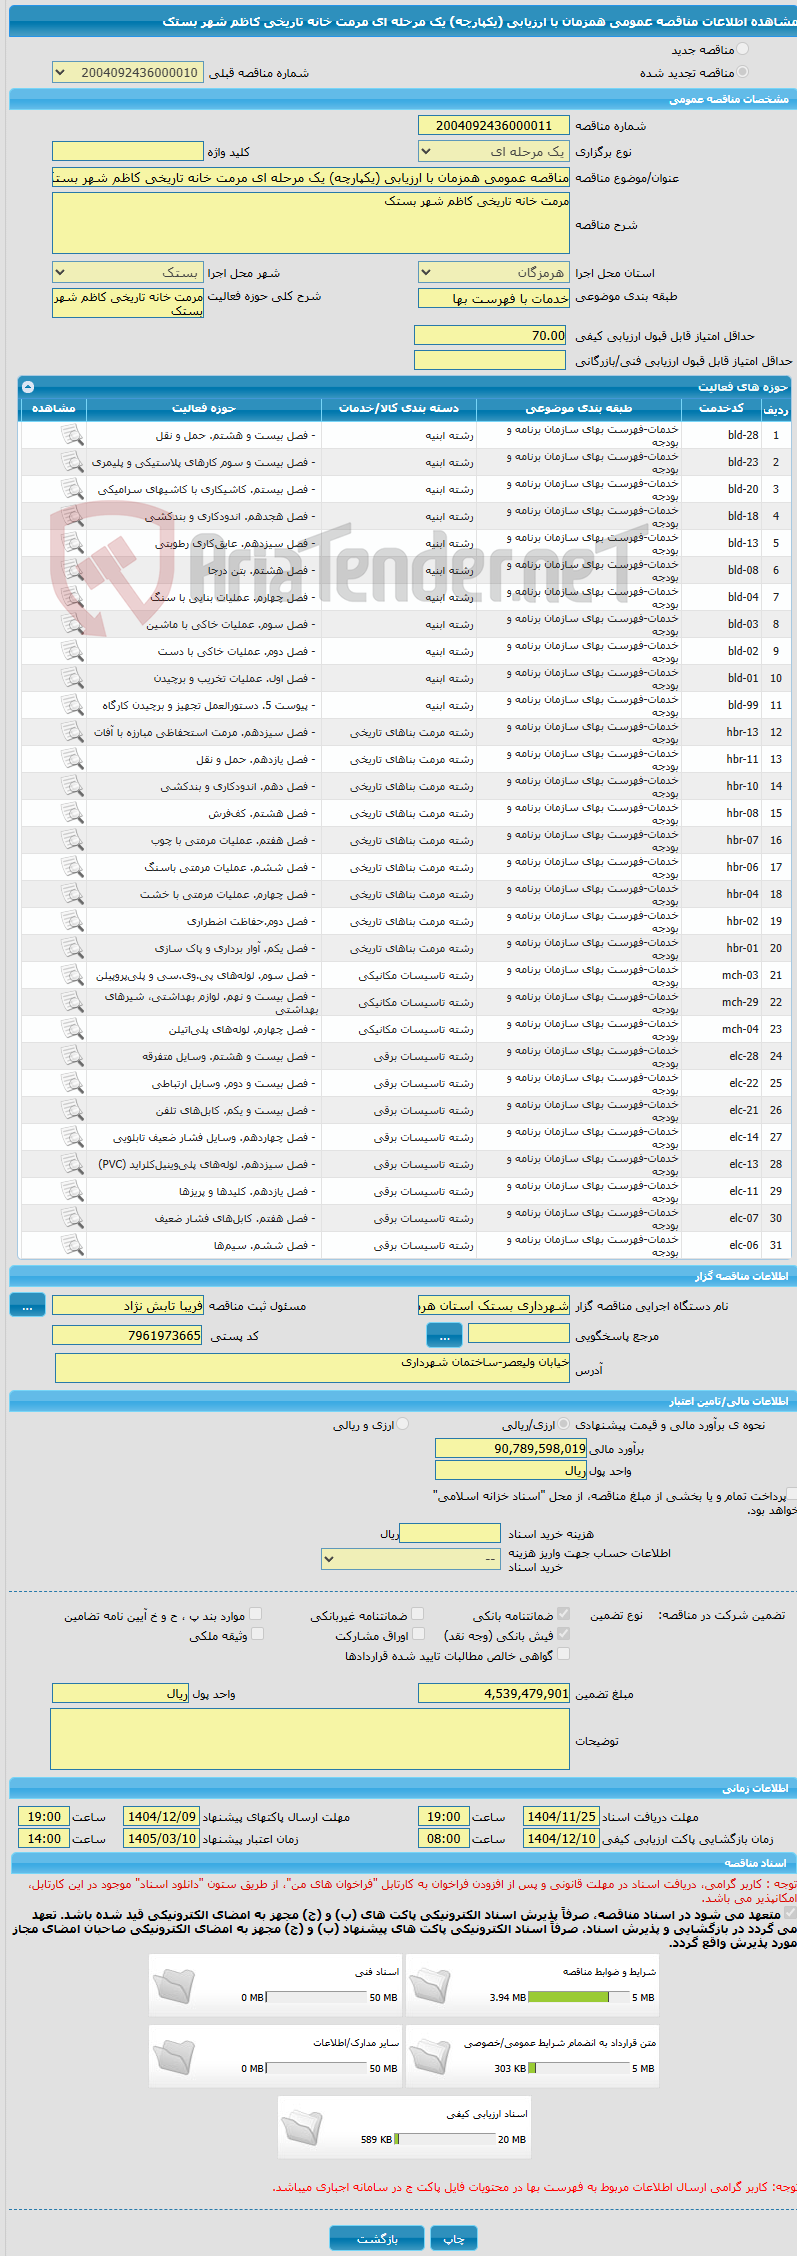View details icon for row hbr-07
The width and height of the screenshot is (797, 2256).
pos(71,840)
